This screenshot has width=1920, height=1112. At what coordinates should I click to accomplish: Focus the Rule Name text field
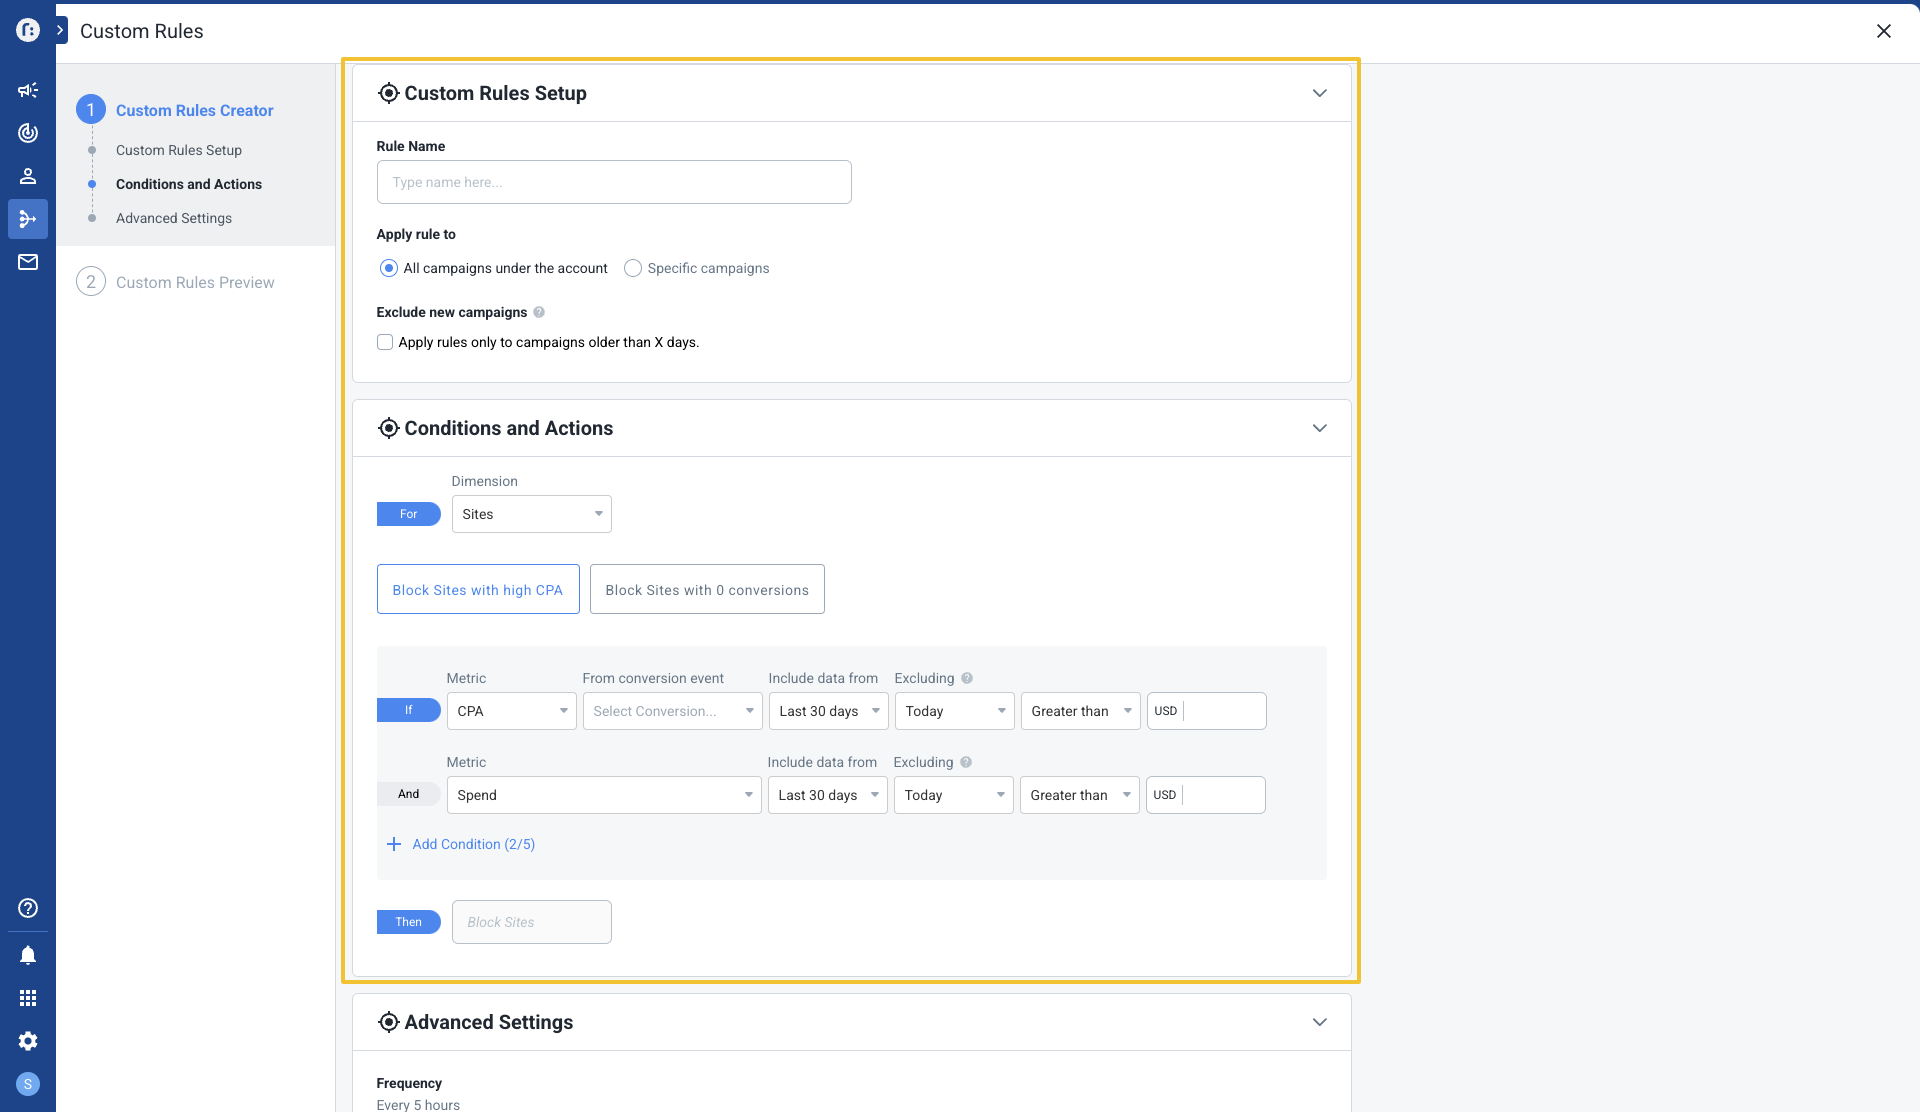tap(614, 182)
